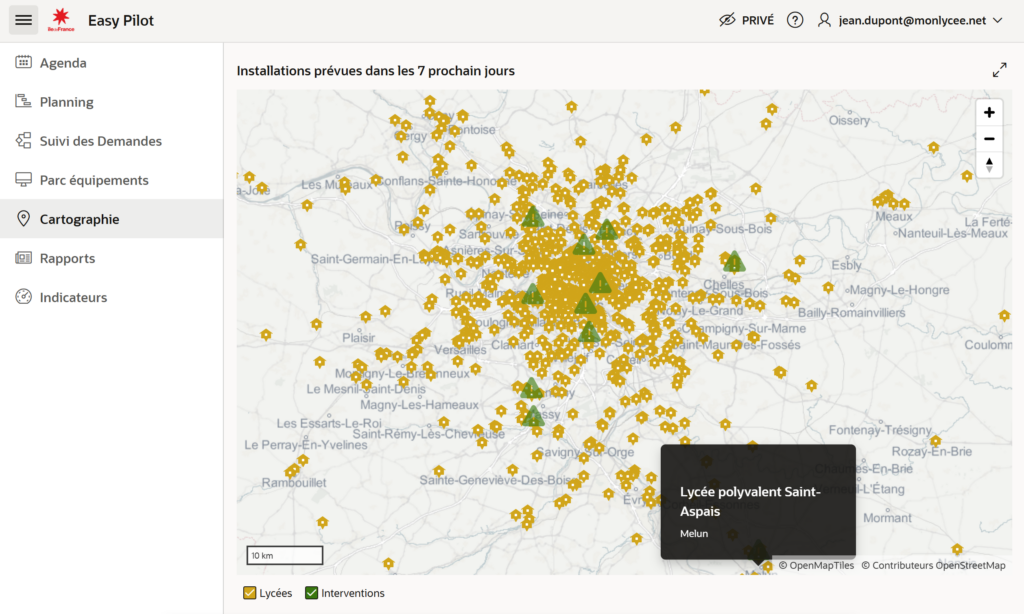This screenshot has height=614, width=1024.
Task: Click the Parc équipements monitor icon
Action: coord(24,180)
